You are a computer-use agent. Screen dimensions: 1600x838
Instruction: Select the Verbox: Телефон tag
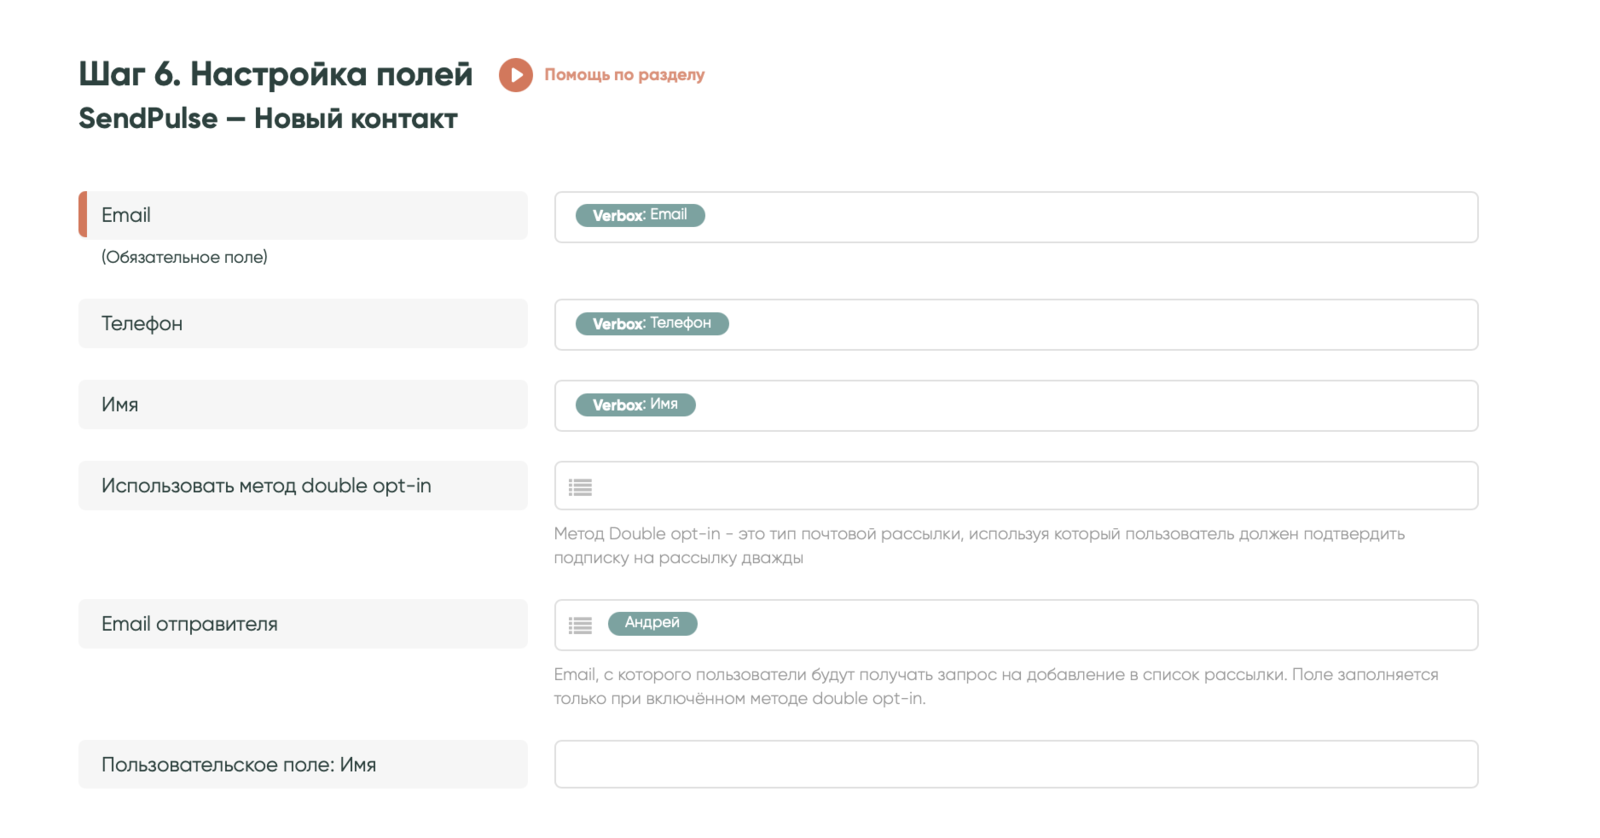click(652, 324)
